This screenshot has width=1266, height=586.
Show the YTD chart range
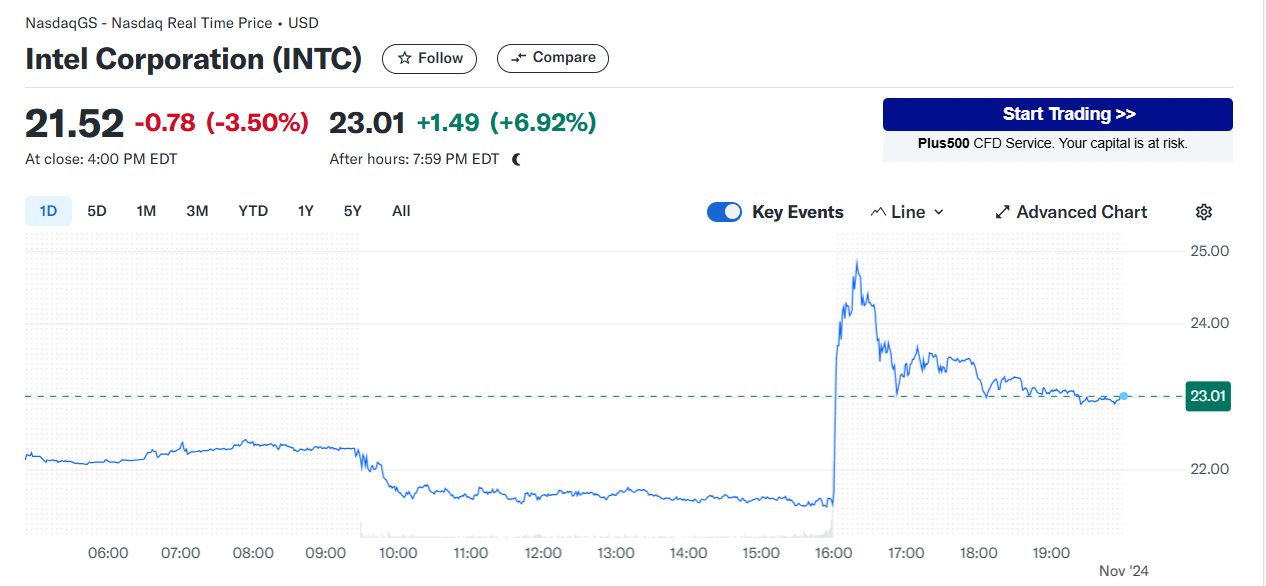(253, 211)
